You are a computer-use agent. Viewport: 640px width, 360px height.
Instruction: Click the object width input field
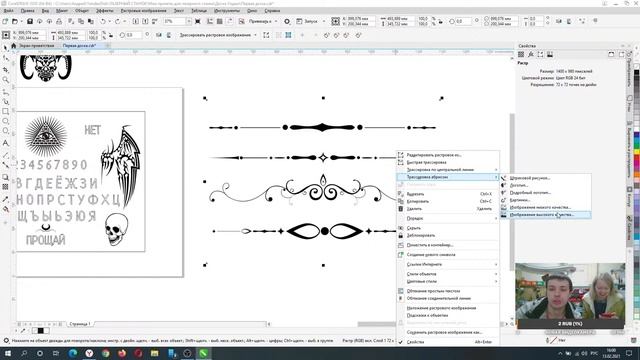(x=71, y=33)
